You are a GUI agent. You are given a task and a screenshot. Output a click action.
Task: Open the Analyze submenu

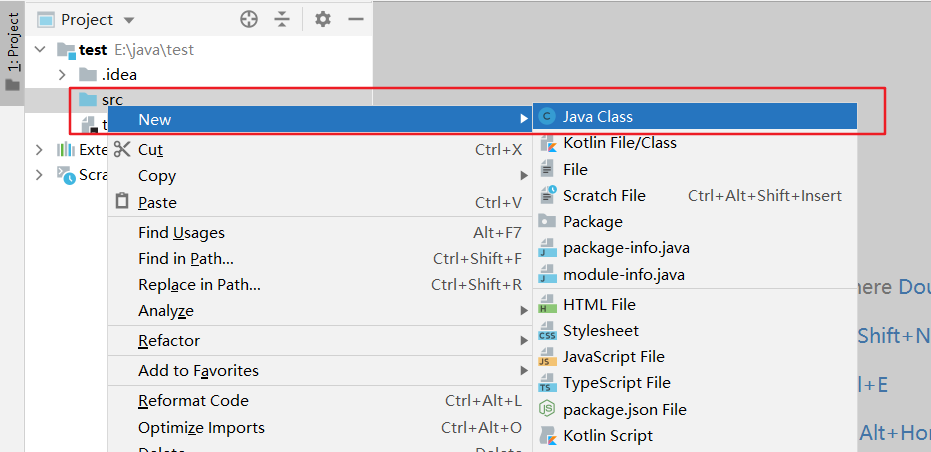(320, 311)
